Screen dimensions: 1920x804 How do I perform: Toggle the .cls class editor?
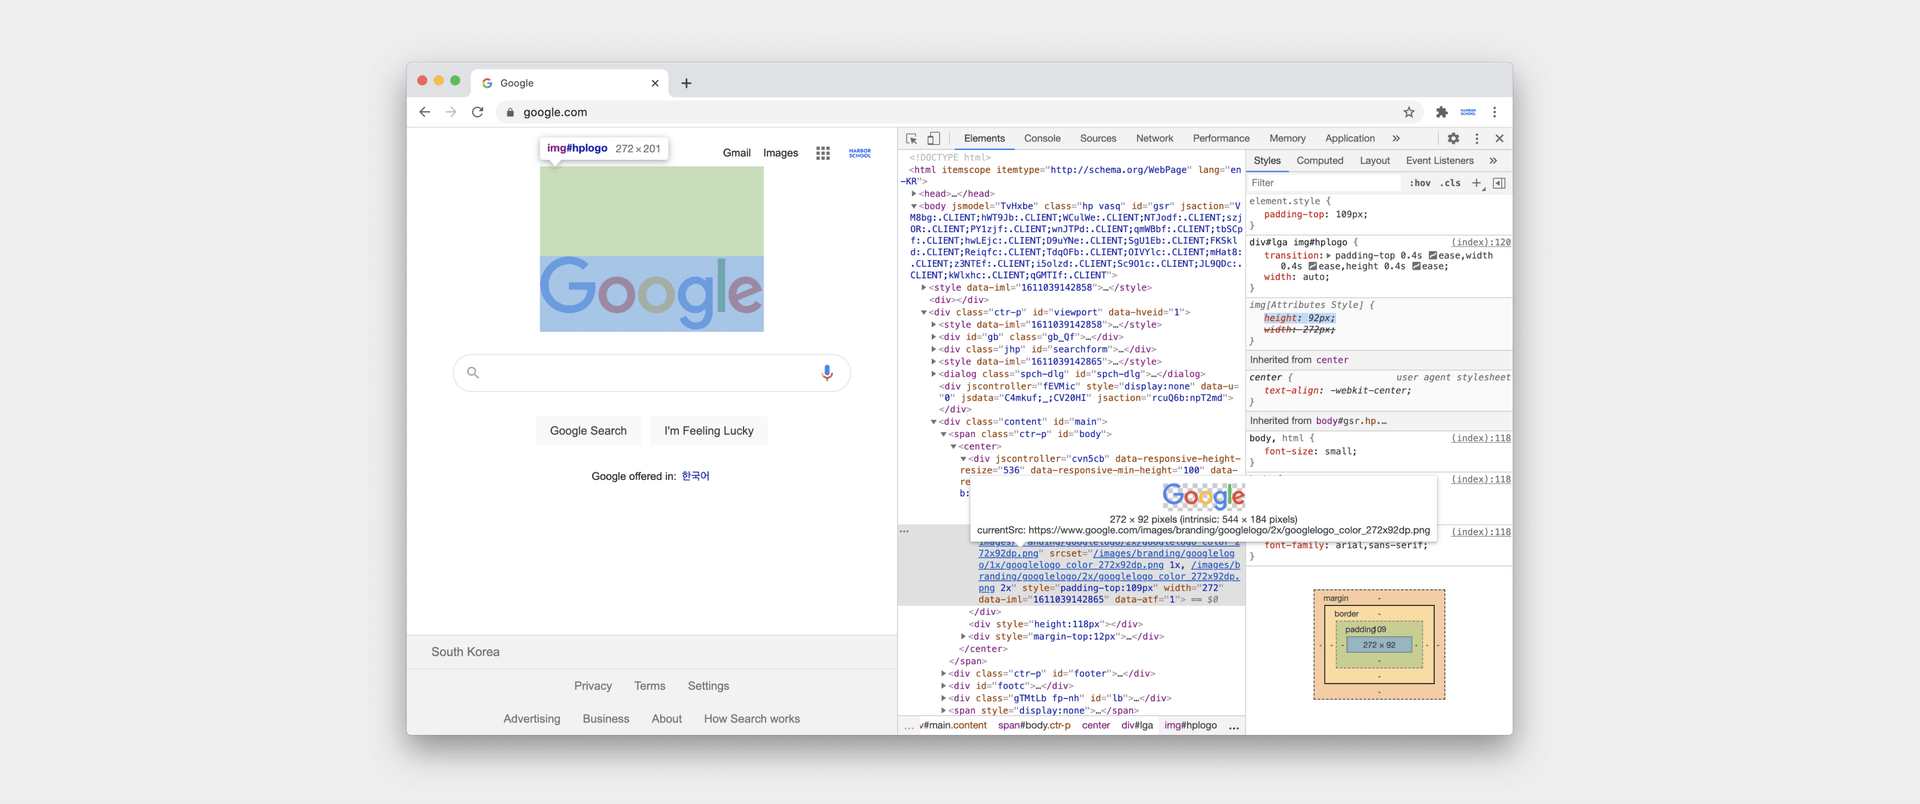pyautogui.click(x=1451, y=183)
